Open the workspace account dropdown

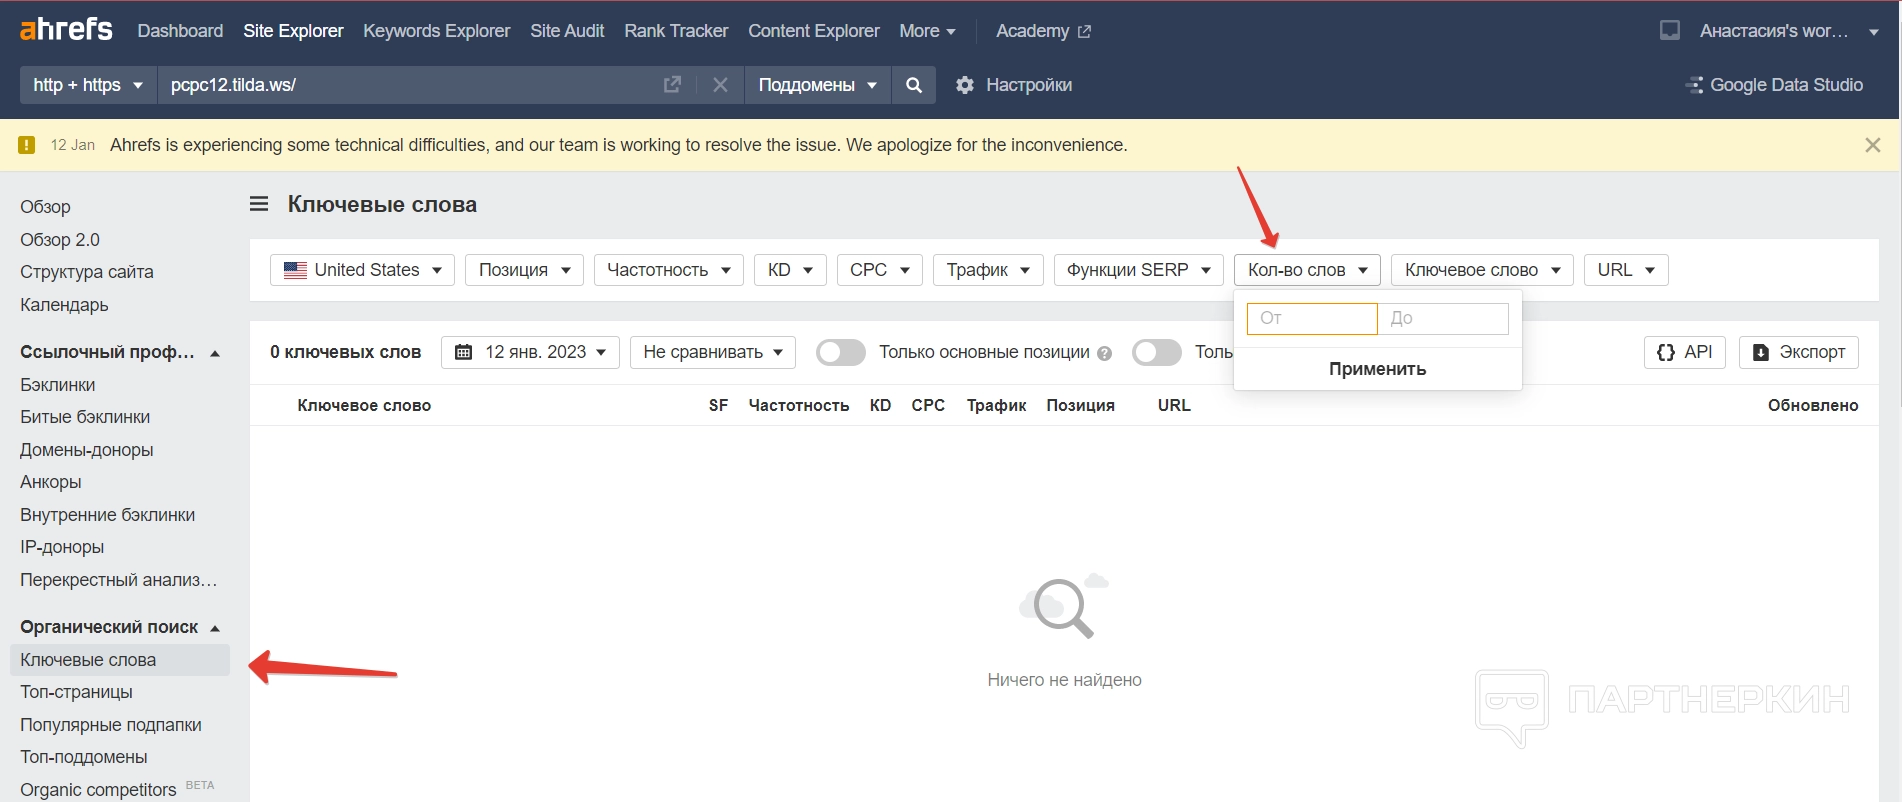(1789, 31)
